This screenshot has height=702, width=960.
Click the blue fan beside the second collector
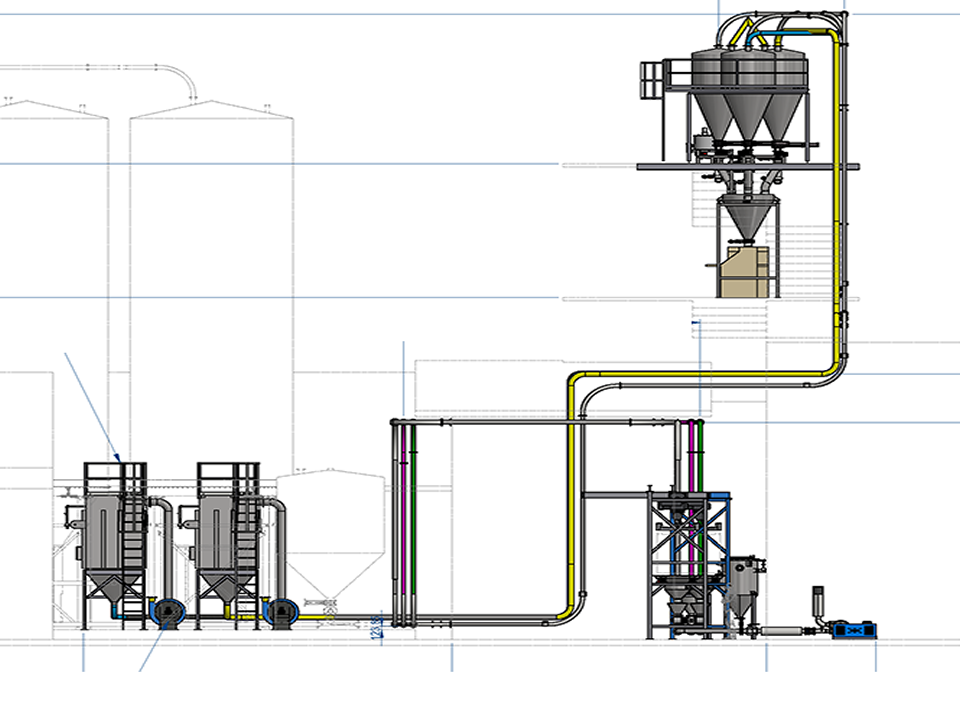point(281,611)
